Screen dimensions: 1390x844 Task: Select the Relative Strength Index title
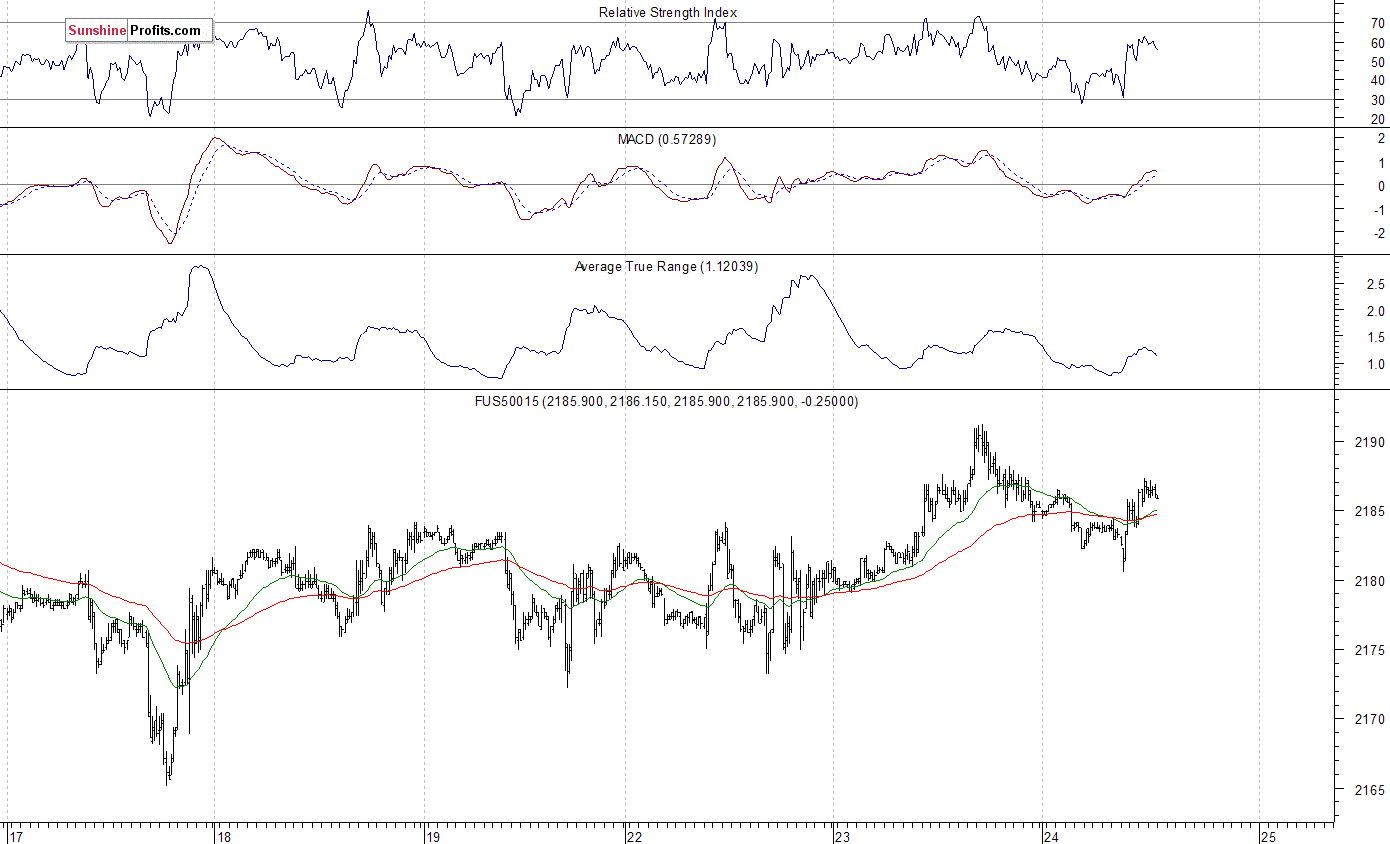click(668, 12)
